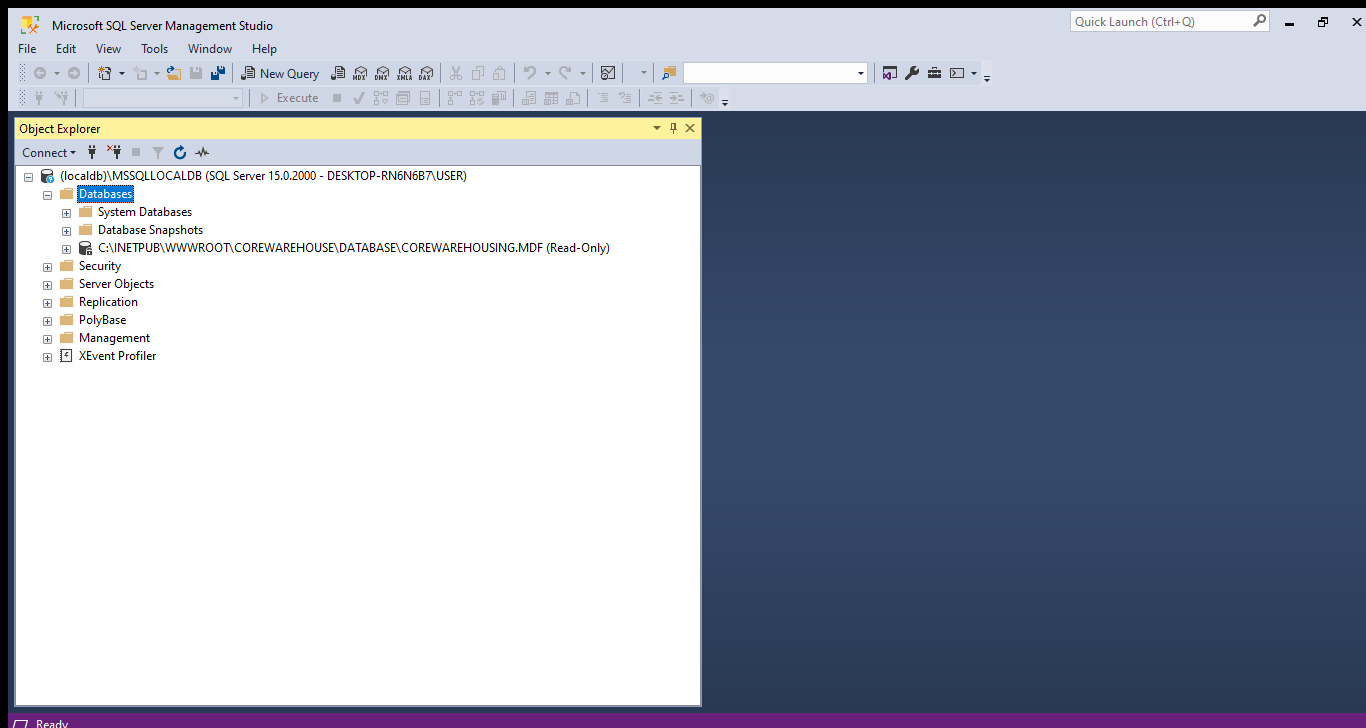This screenshot has height=728, width=1366.
Task: Expand the System Databases folder
Action: [x=66, y=212]
